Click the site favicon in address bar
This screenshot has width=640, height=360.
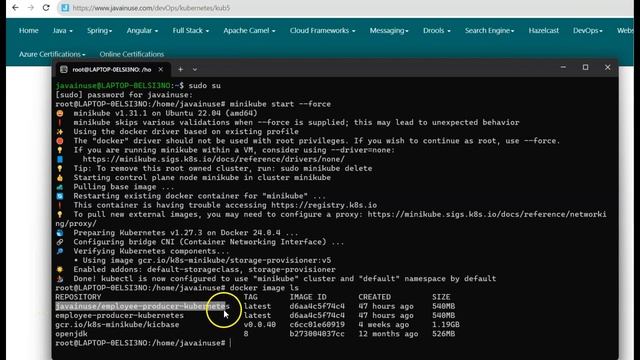tap(65, 8)
